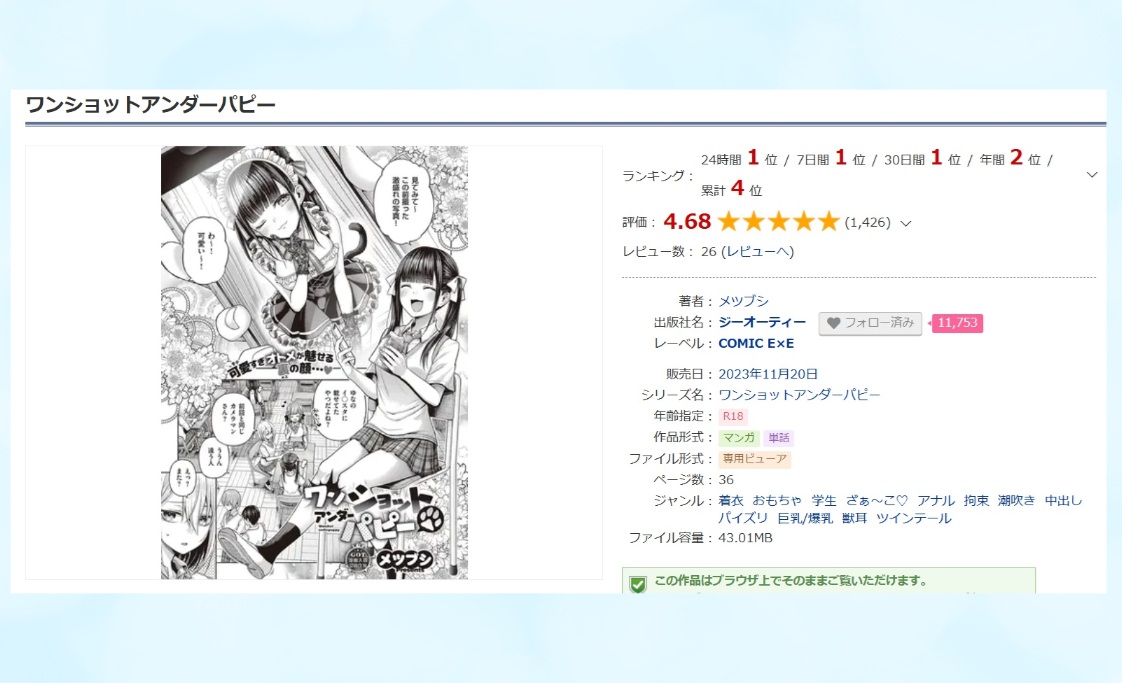Open the ツインテール genre link
The height and width of the screenshot is (683, 1122).
coord(914,518)
